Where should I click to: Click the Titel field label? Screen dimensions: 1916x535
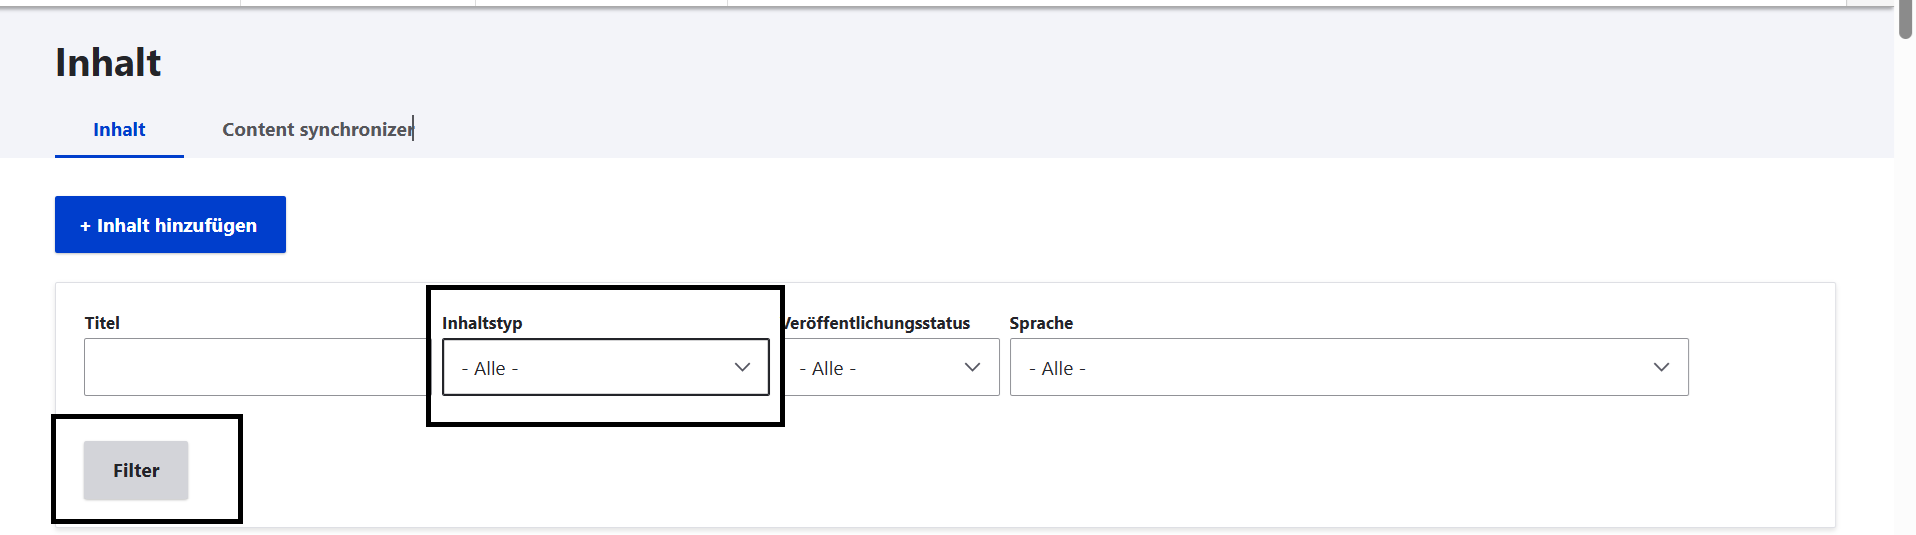102,323
